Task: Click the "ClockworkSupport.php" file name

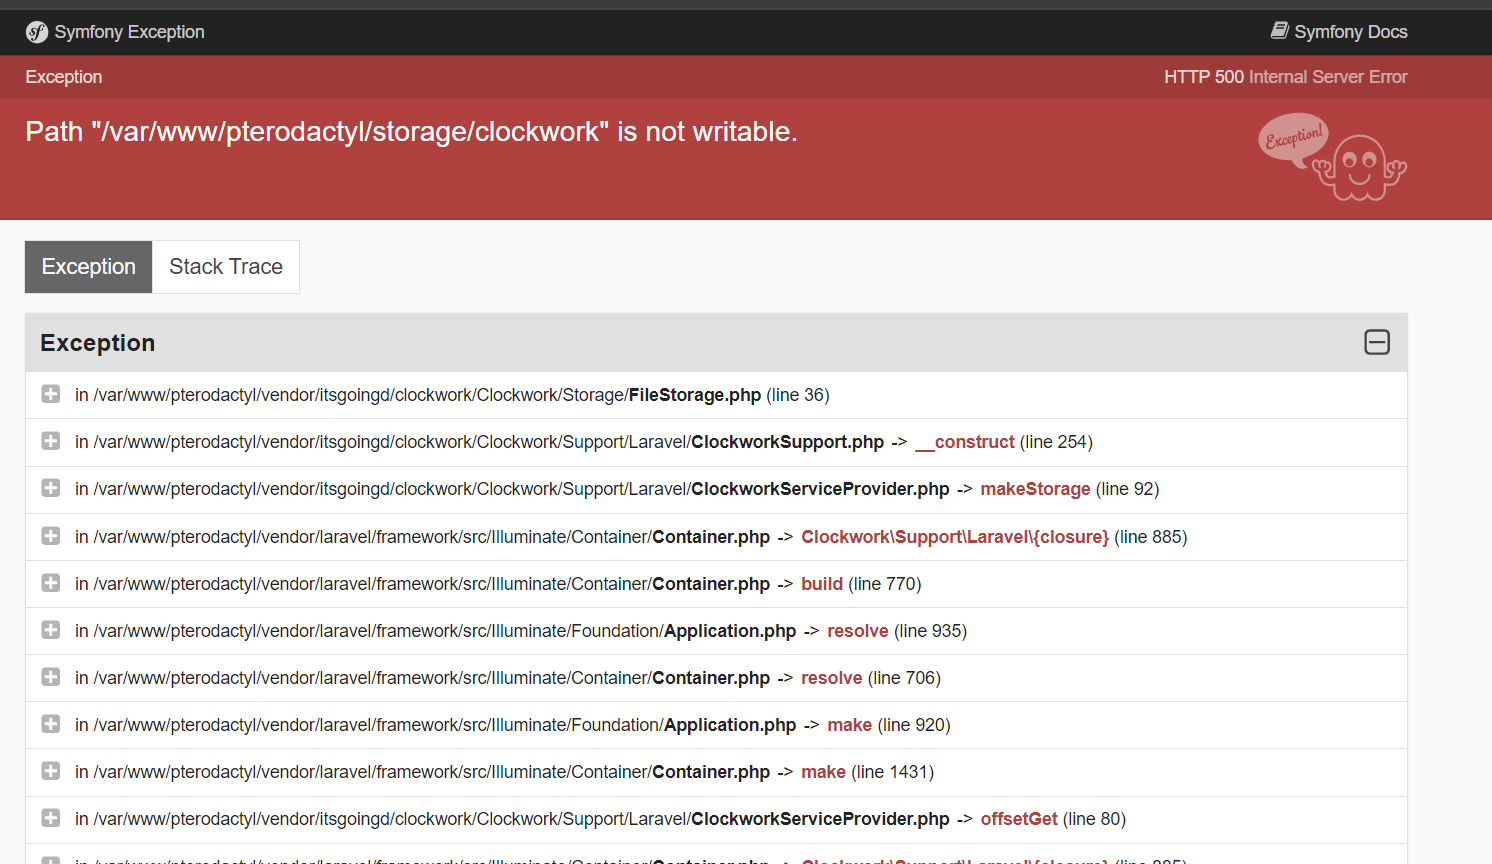Action: tap(788, 442)
